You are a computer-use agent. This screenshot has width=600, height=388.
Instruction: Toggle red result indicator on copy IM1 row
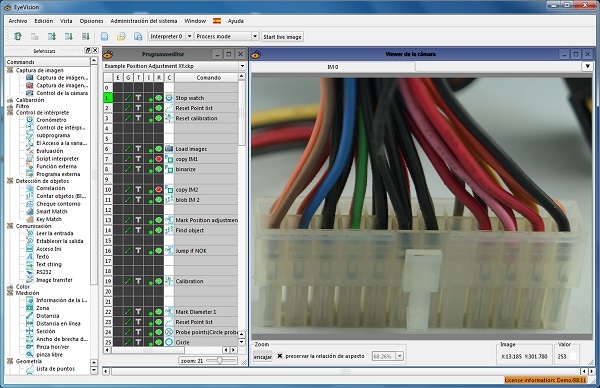(x=159, y=159)
